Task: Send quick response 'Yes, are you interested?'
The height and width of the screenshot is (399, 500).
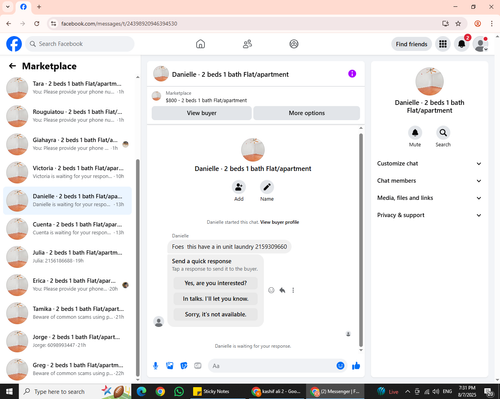Action: 216,283
